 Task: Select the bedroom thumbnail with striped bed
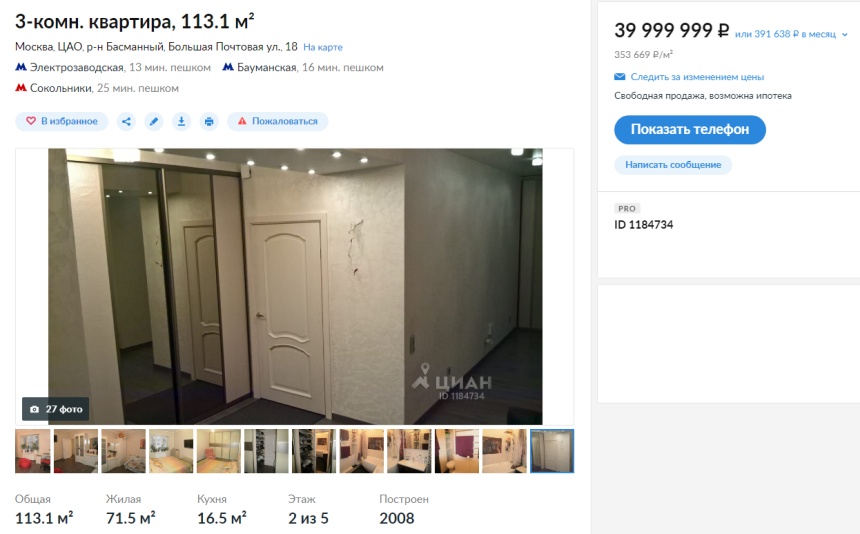[171, 451]
